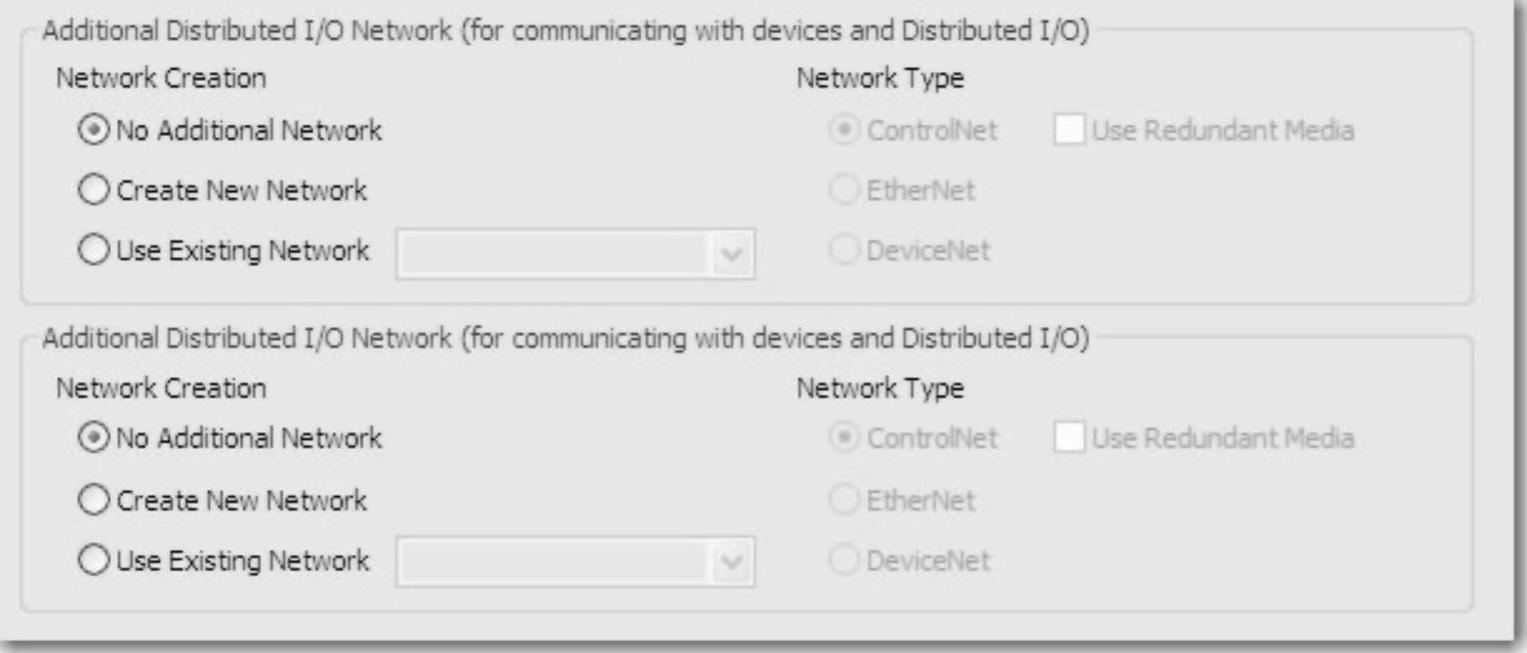
Task: Expand lower existing network dropdown arrow
Action: 733,562
